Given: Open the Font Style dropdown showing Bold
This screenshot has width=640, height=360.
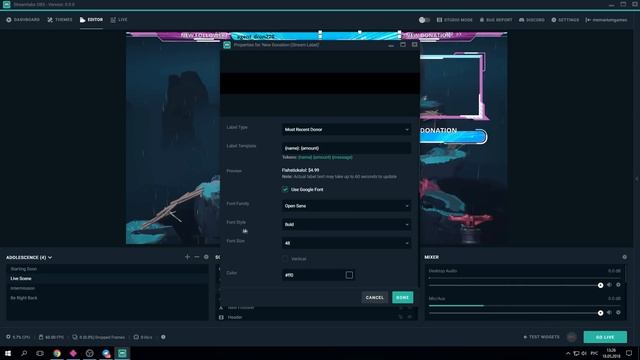Looking at the screenshot, I should 346,224.
